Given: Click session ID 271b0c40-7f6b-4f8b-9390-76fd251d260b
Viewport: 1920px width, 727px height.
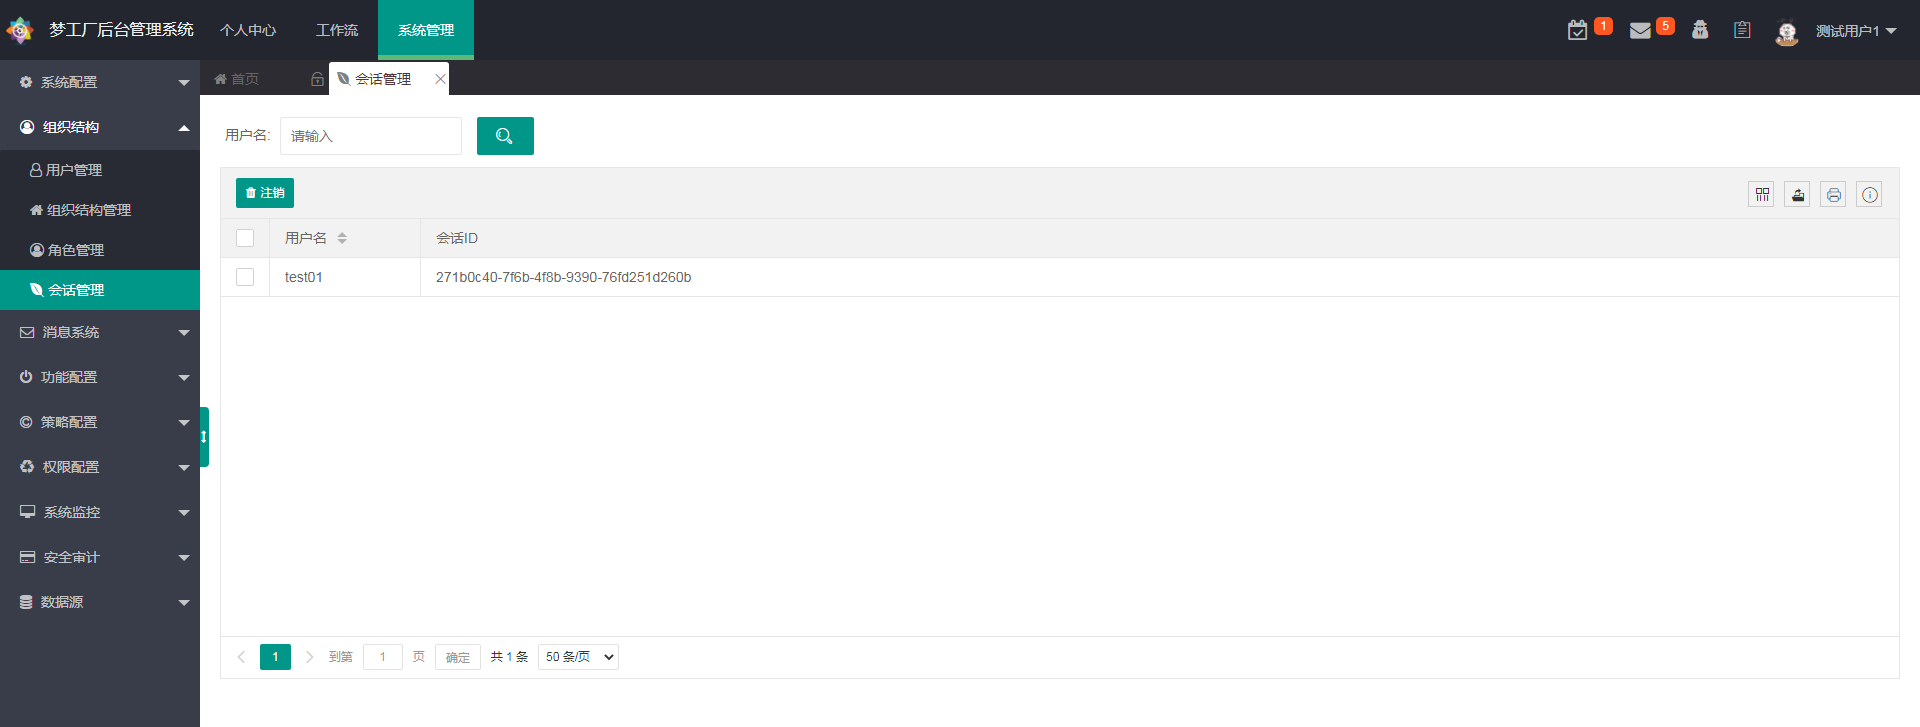Looking at the screenshot, I should click(x=564, y=277).
